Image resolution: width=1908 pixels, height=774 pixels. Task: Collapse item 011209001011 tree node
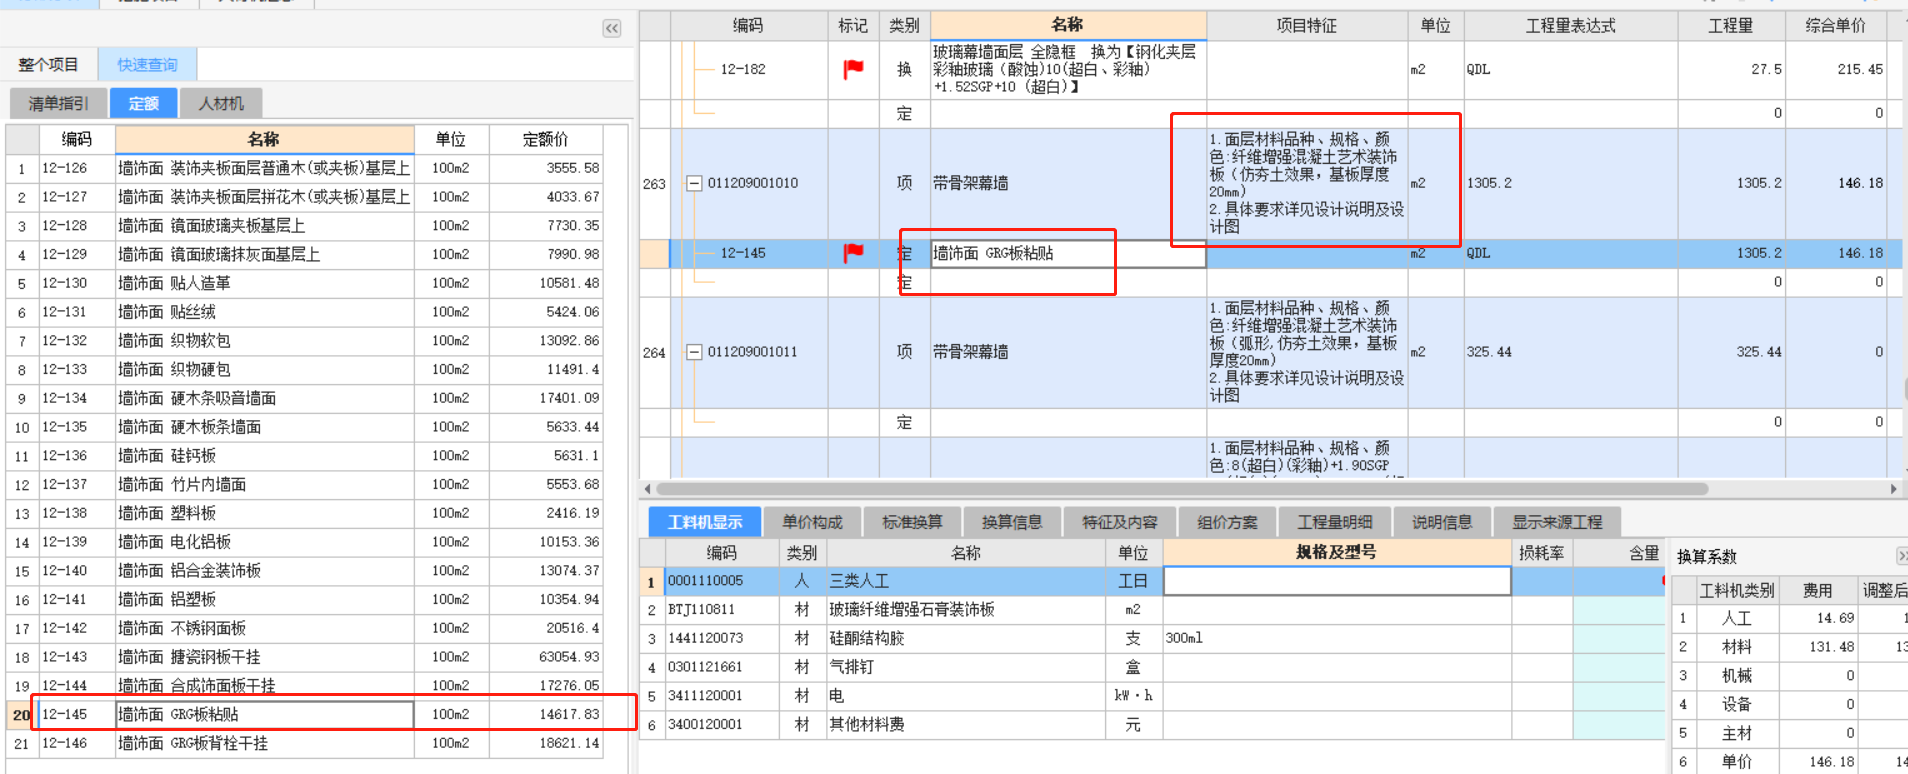pos(694,352)
